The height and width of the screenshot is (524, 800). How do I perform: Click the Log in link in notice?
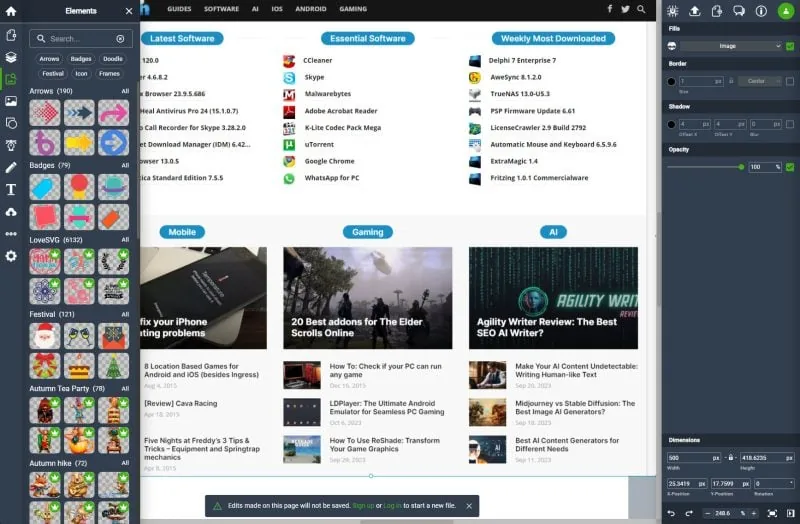[392, 506]
